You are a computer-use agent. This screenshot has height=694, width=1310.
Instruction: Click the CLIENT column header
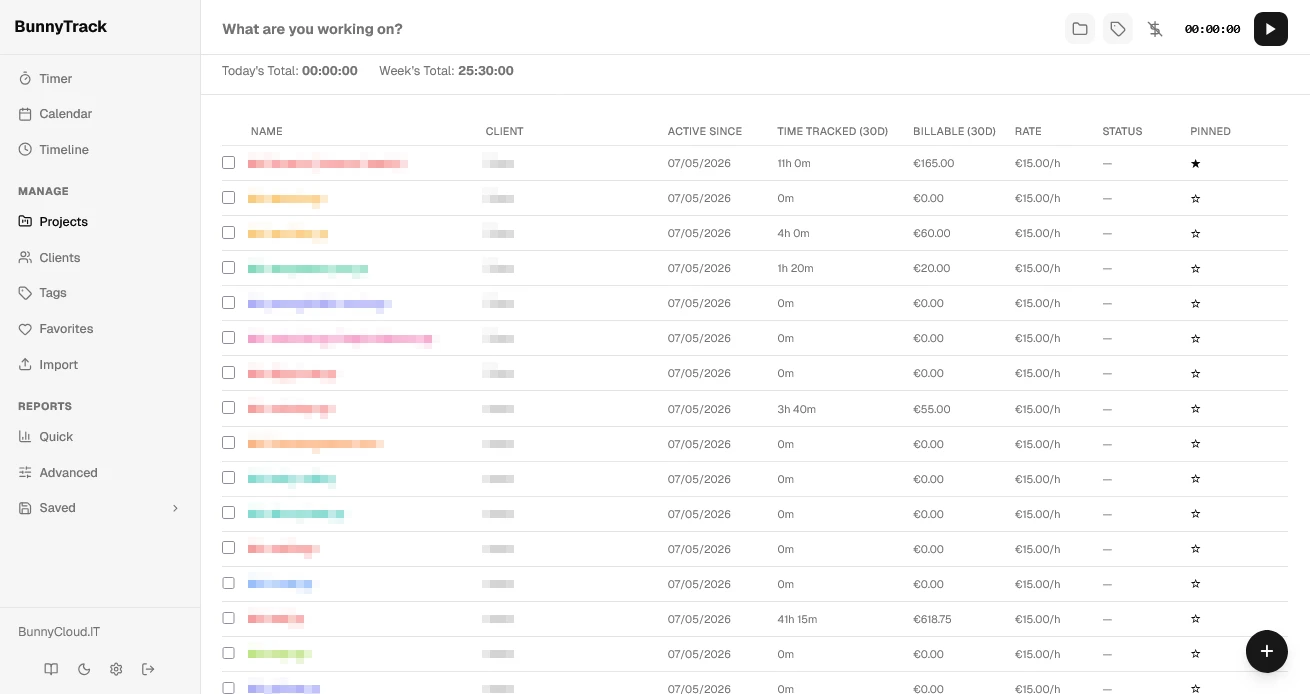tap(505, 131)
